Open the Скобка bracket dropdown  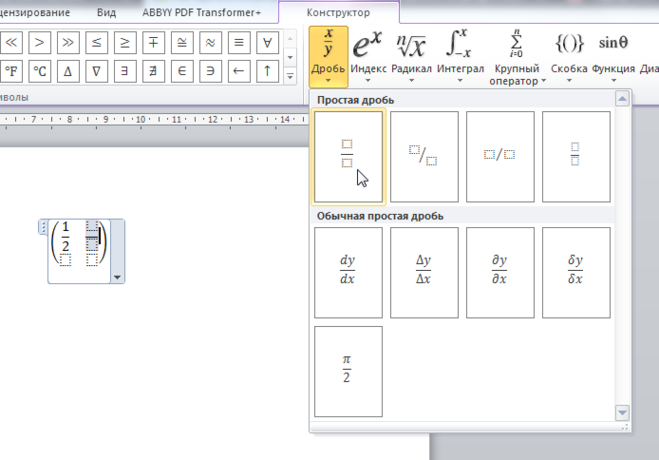pyautogui.click(x=569, y=57)
